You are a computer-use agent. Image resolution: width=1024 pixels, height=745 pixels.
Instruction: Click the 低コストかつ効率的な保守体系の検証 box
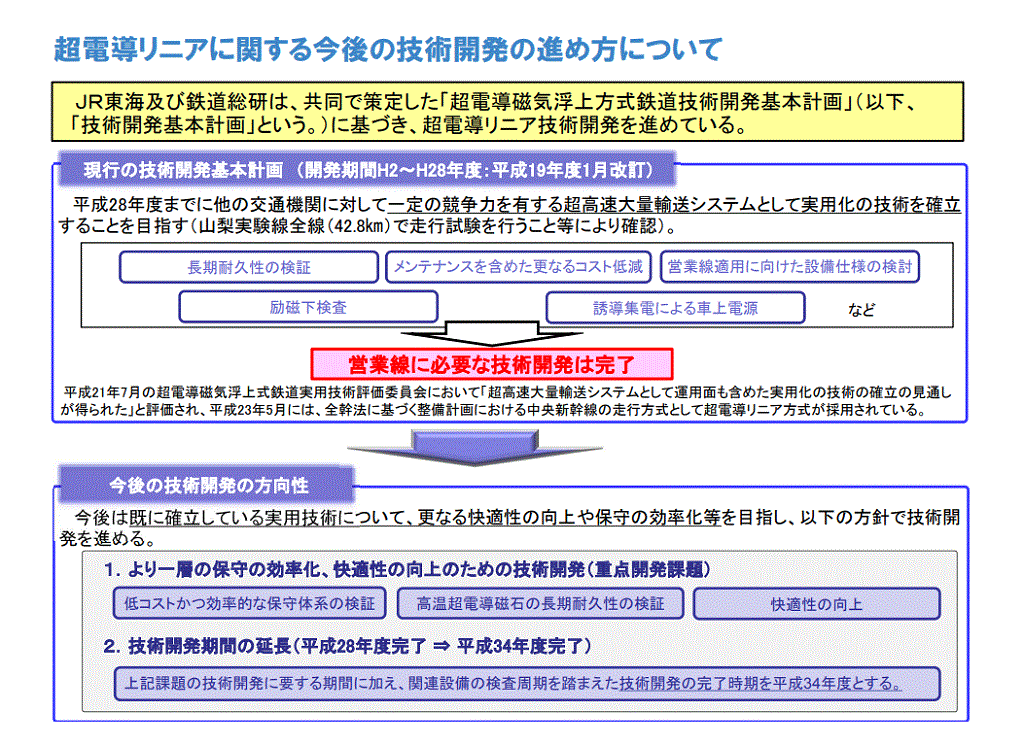249,603
